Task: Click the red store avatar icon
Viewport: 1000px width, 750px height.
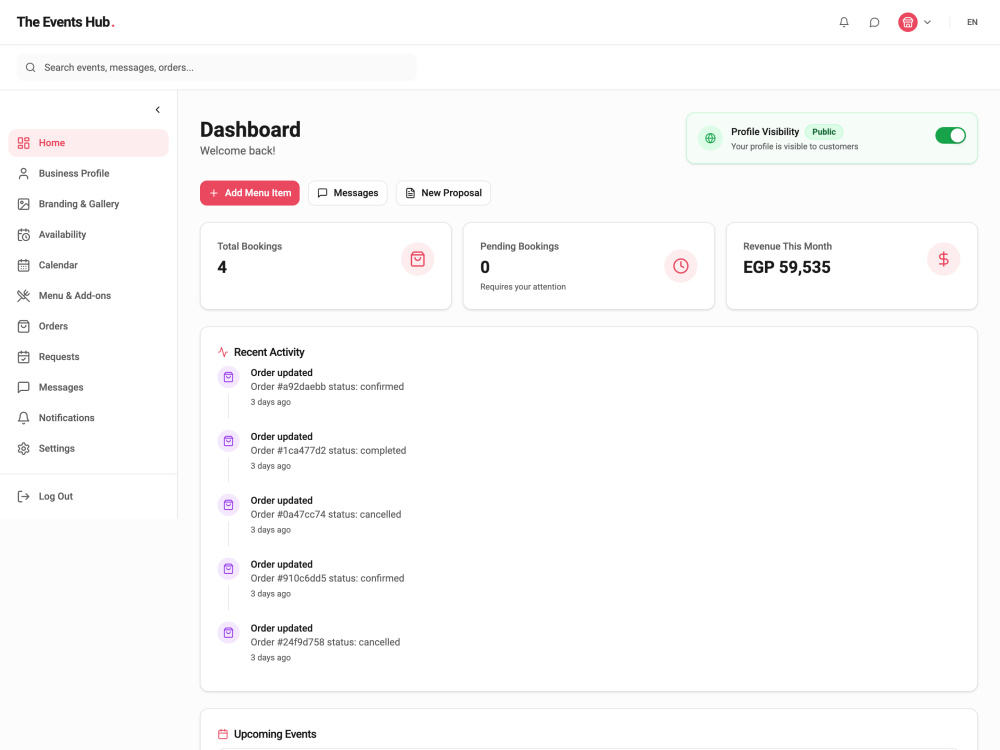Action: [x=908, y=22]
